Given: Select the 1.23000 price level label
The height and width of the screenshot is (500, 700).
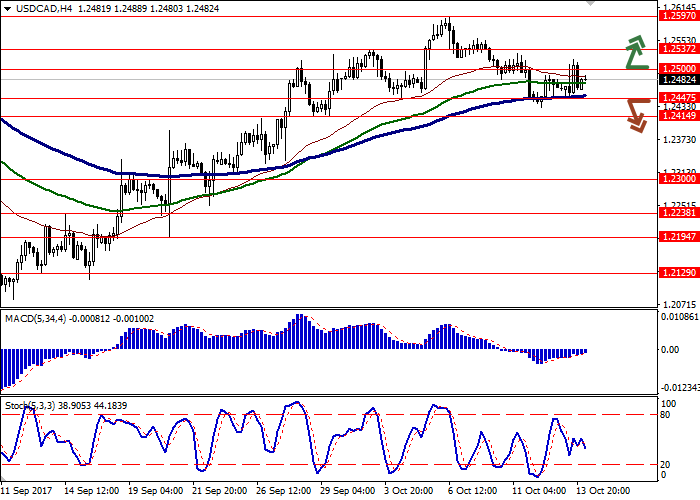Looking at the screenshot, I should (679, 179).
